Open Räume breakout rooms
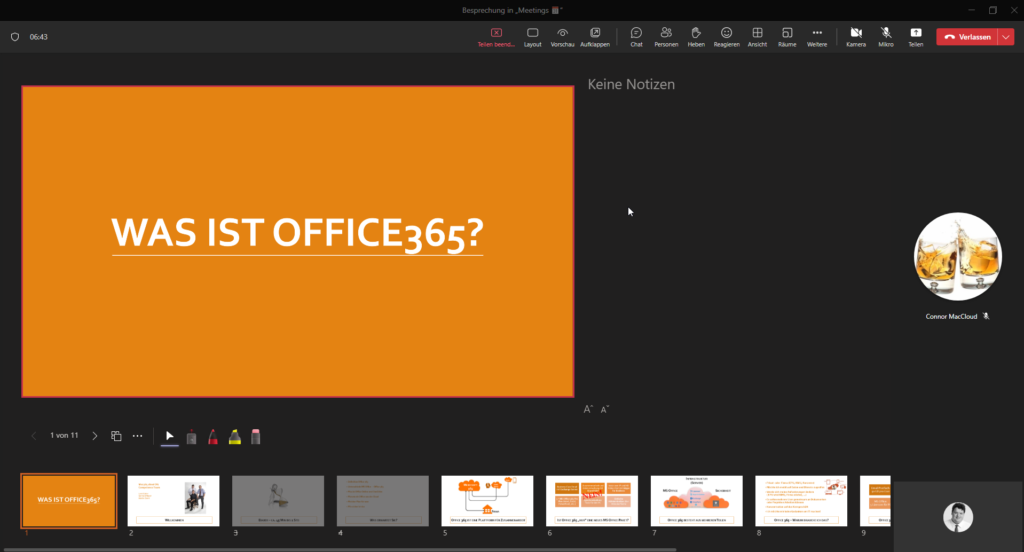 [x=788, y=37]
